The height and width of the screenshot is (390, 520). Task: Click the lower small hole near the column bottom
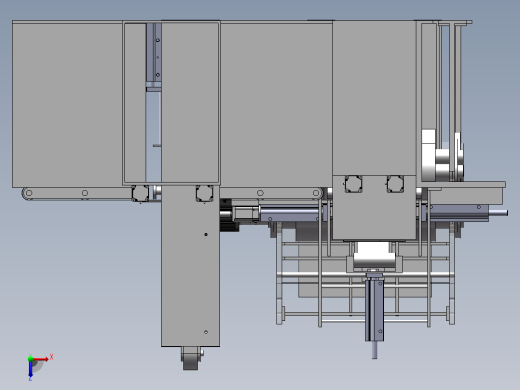[206, 332]
